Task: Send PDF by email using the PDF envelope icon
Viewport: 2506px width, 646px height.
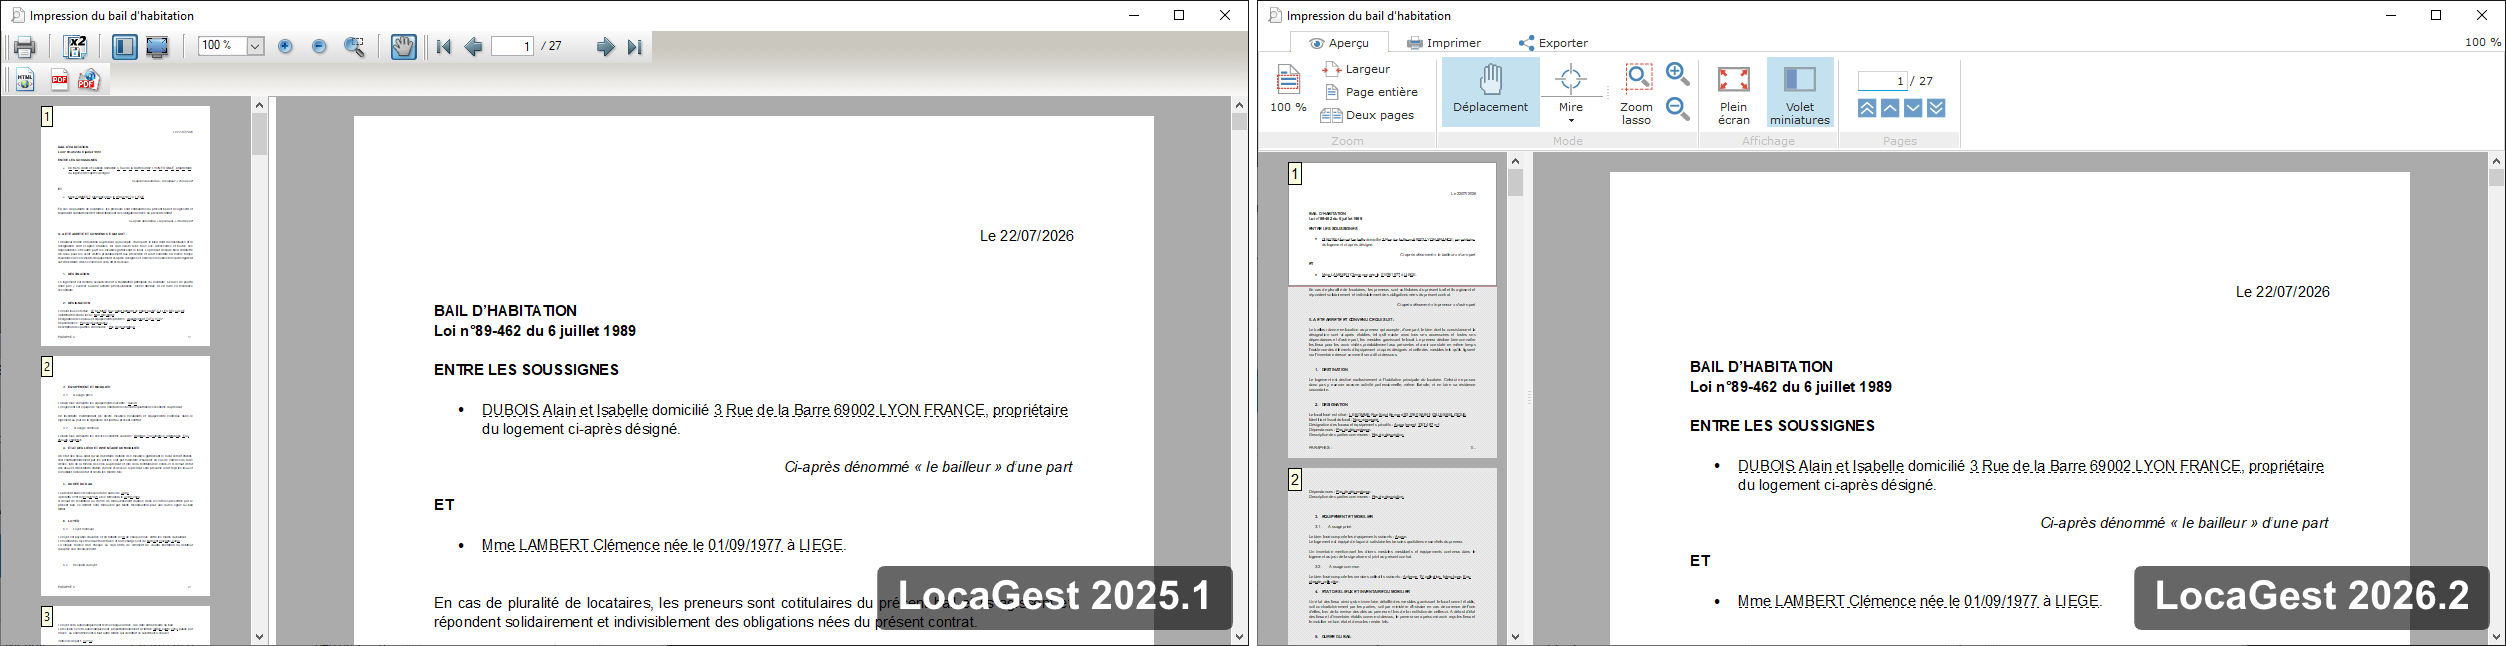Action: pos(89,80)
